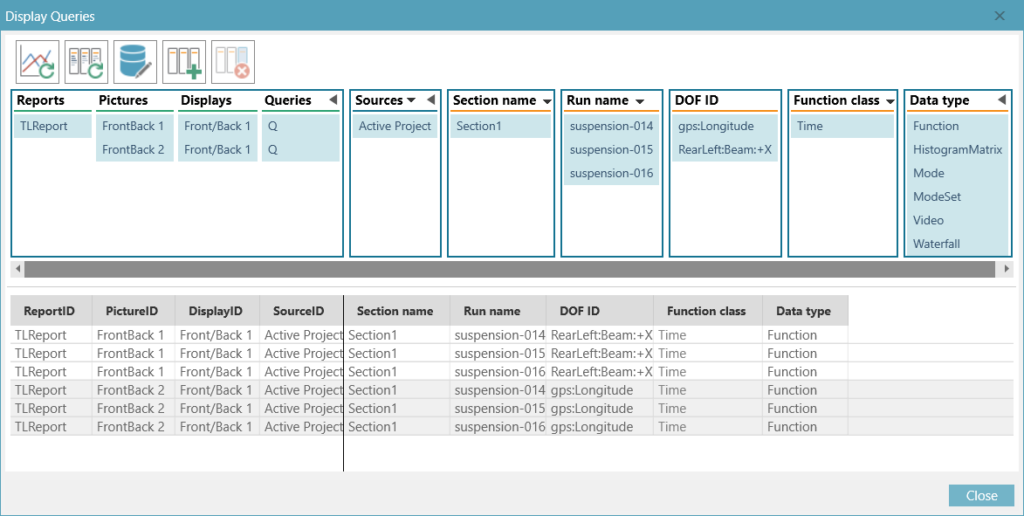Click the refresh query columns icon
The image size is (1024, 516).
pyautogui.click(x=86, y=62)
